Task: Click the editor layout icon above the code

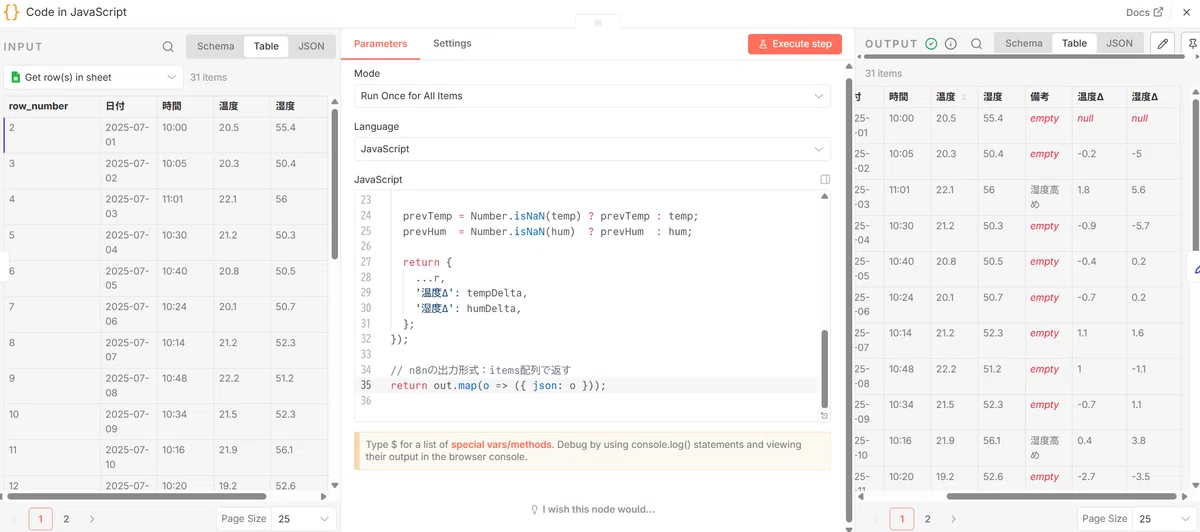Action: point(825,180)
